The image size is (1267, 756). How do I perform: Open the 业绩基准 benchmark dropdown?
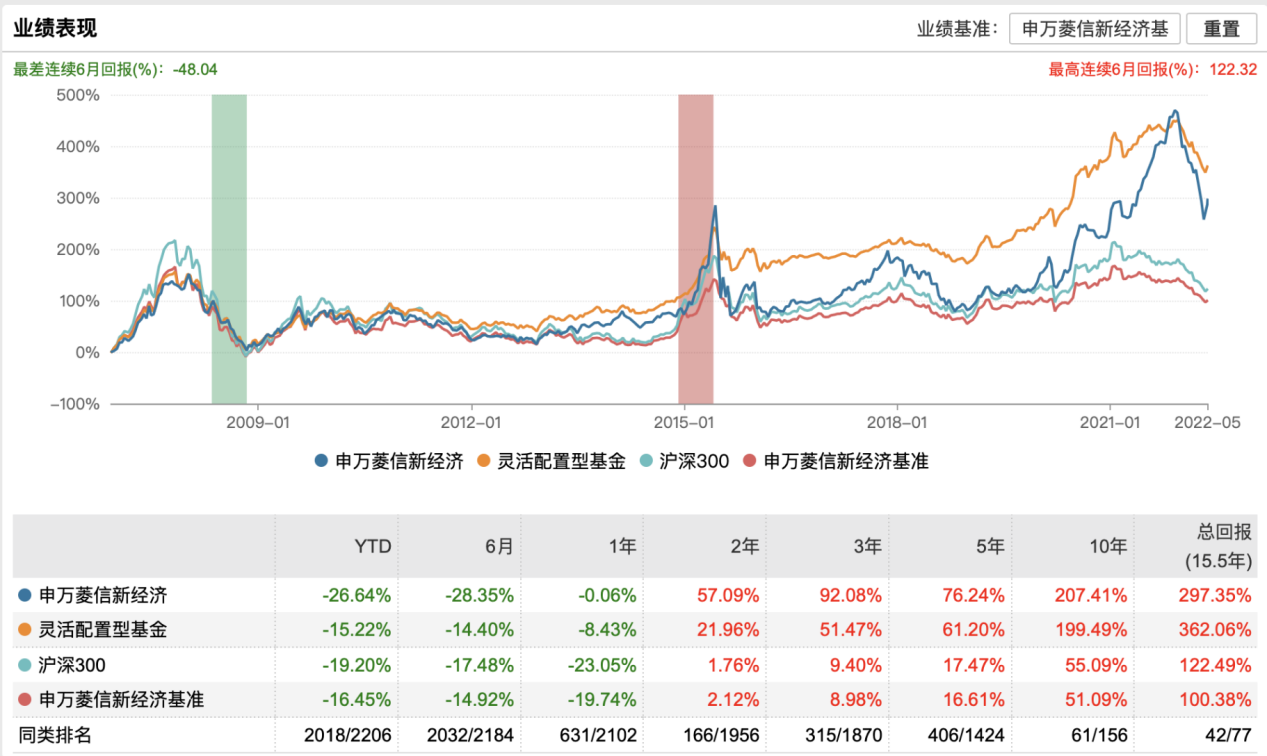[1095, 29]
